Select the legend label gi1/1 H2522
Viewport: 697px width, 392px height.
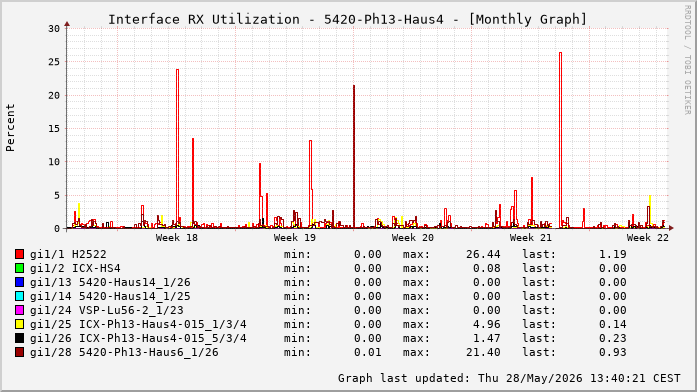tap(68, 254)
